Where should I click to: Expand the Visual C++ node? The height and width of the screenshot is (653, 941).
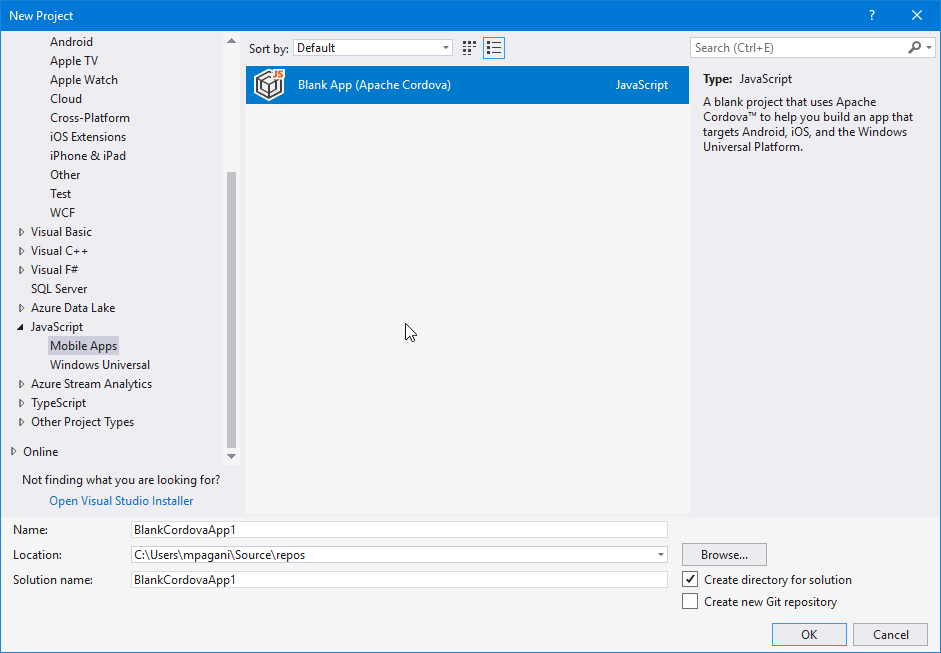pyautogui.click(x=22, y=251)
